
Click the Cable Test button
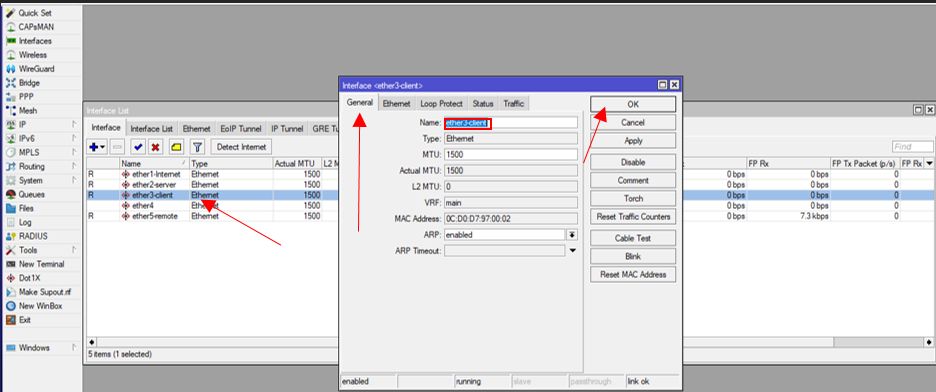tap(633, 238)
